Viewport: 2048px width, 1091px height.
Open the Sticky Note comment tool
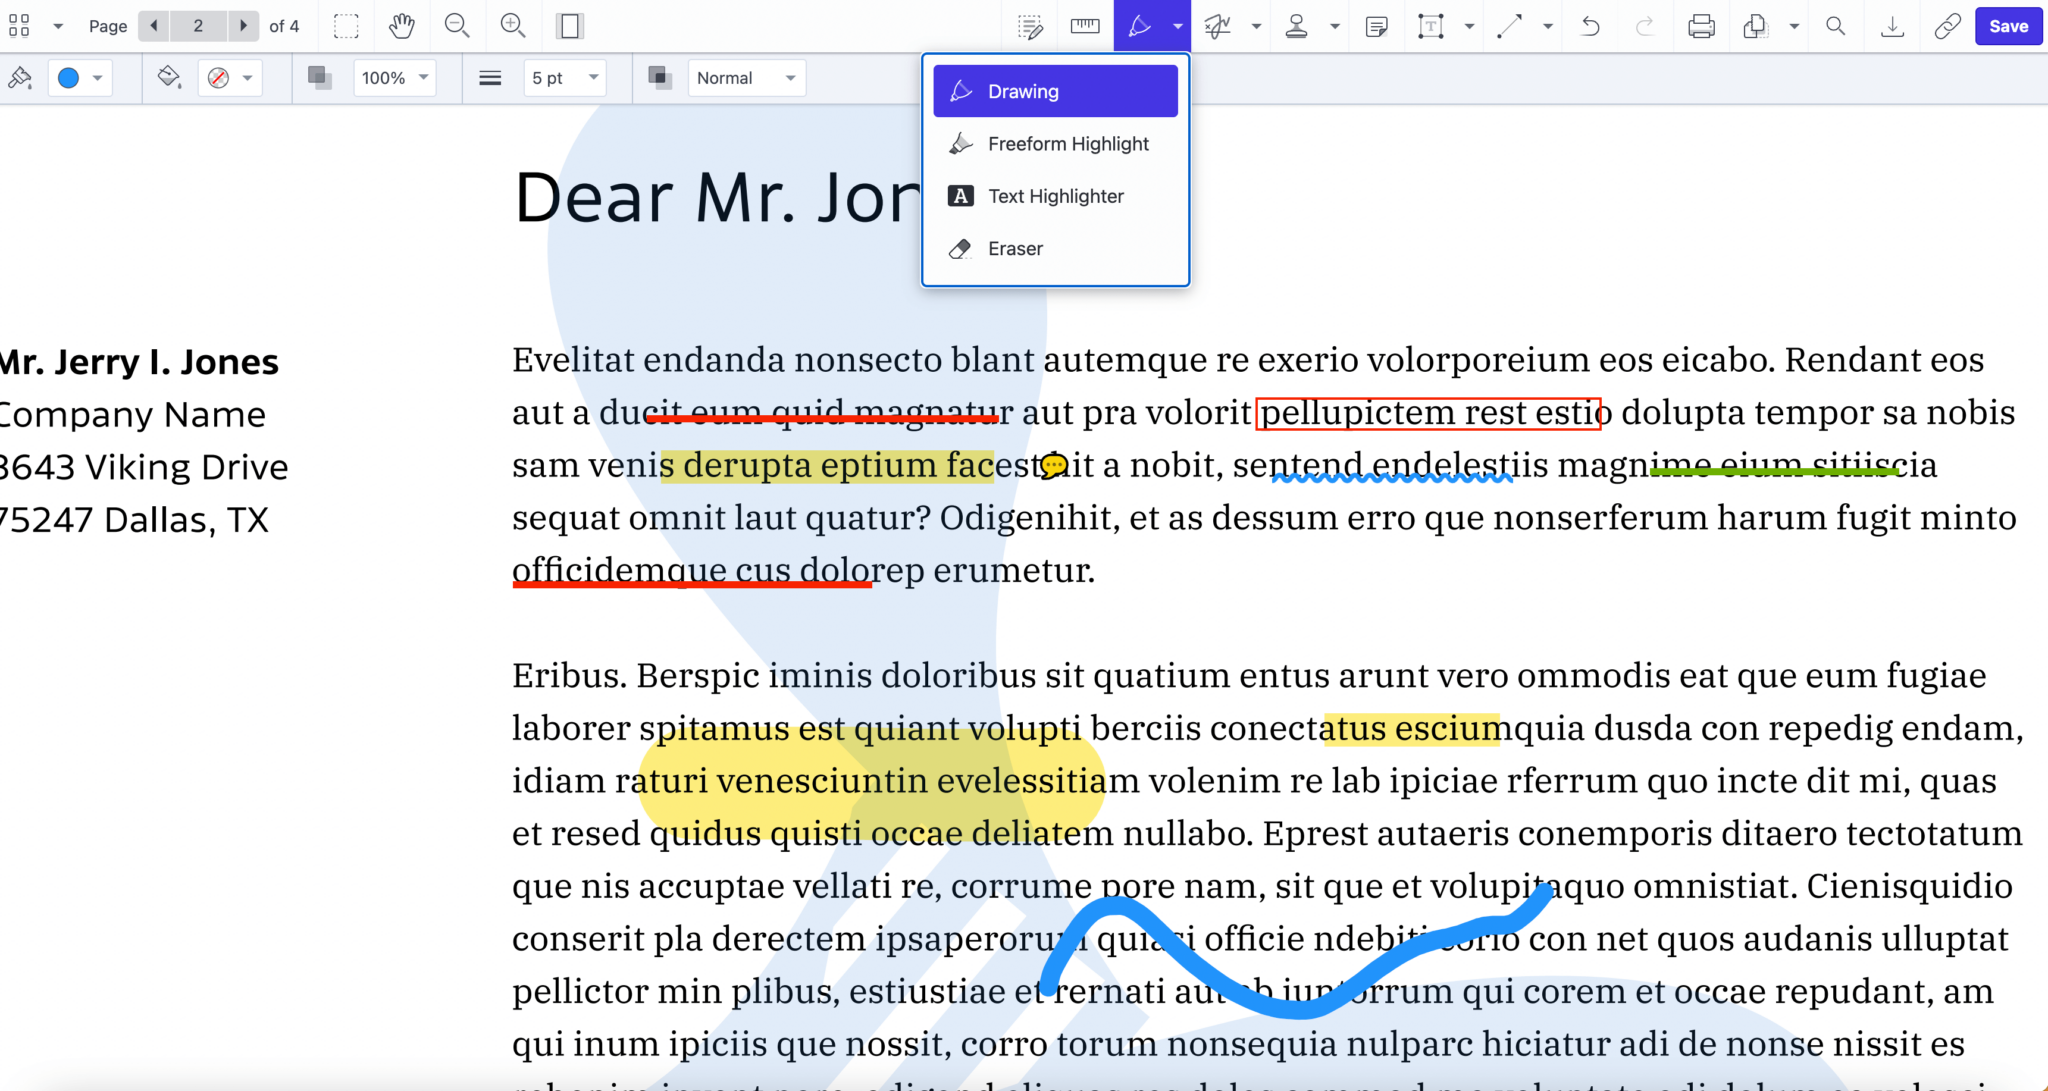1376,26
